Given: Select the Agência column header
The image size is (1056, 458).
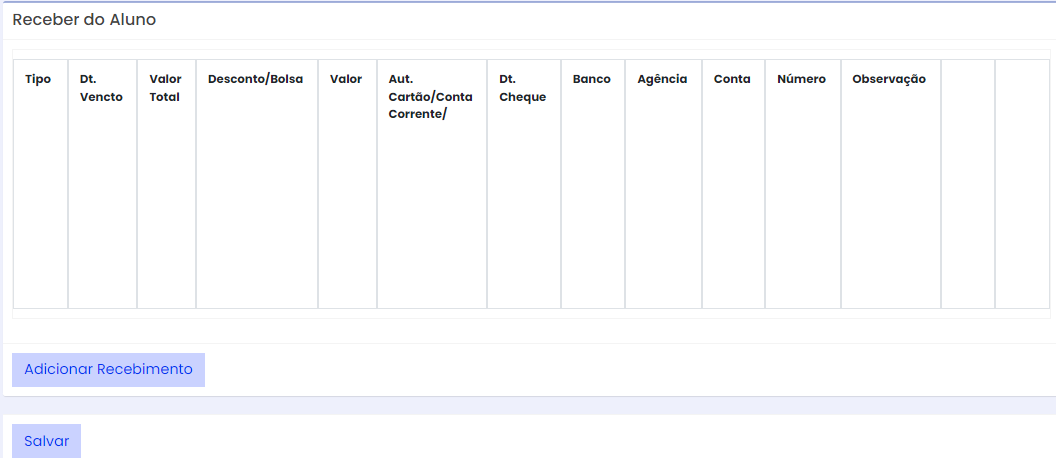Looking at the screenshot, I should 662,79.
